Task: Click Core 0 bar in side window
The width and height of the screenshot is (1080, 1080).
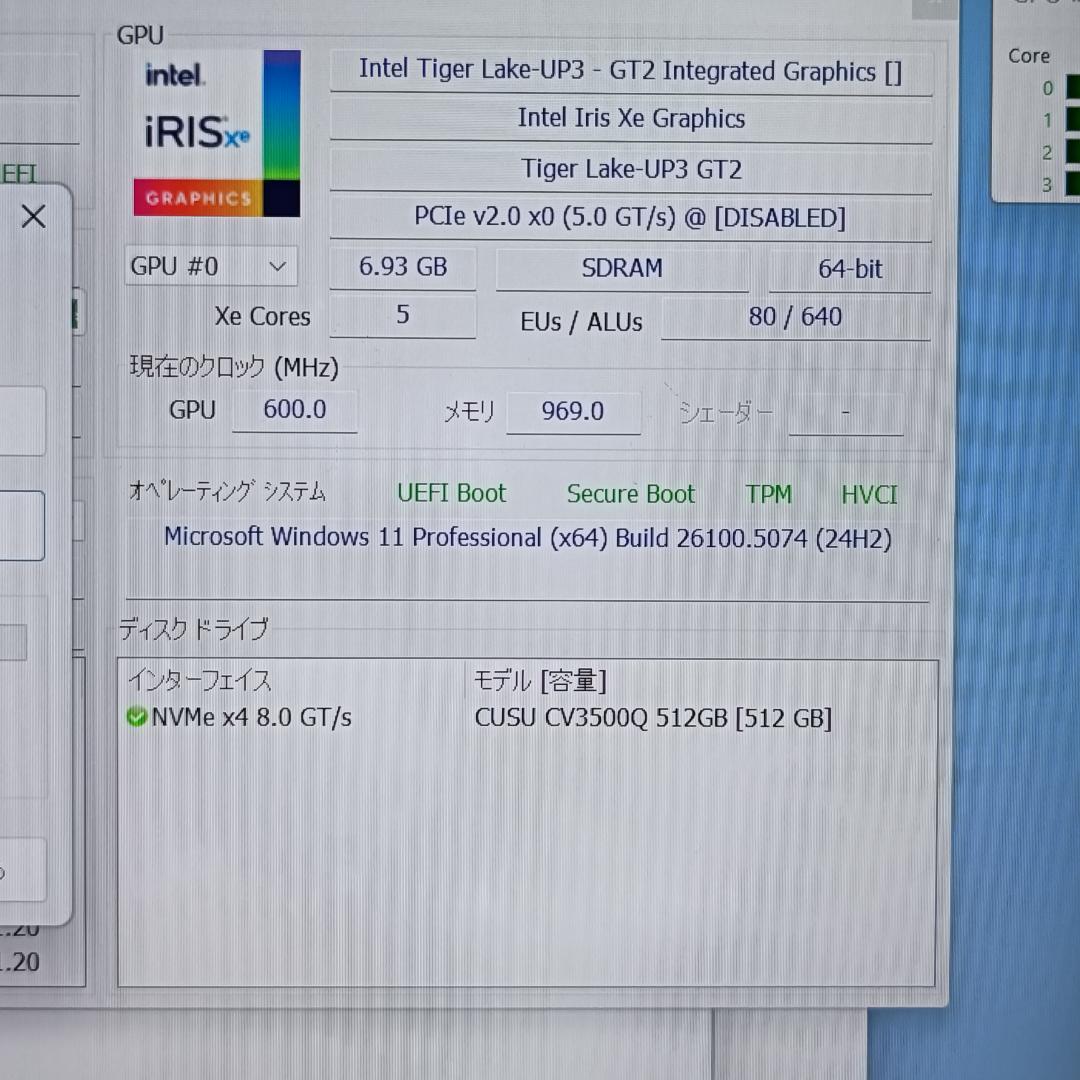Action: tap(1072, 87)
